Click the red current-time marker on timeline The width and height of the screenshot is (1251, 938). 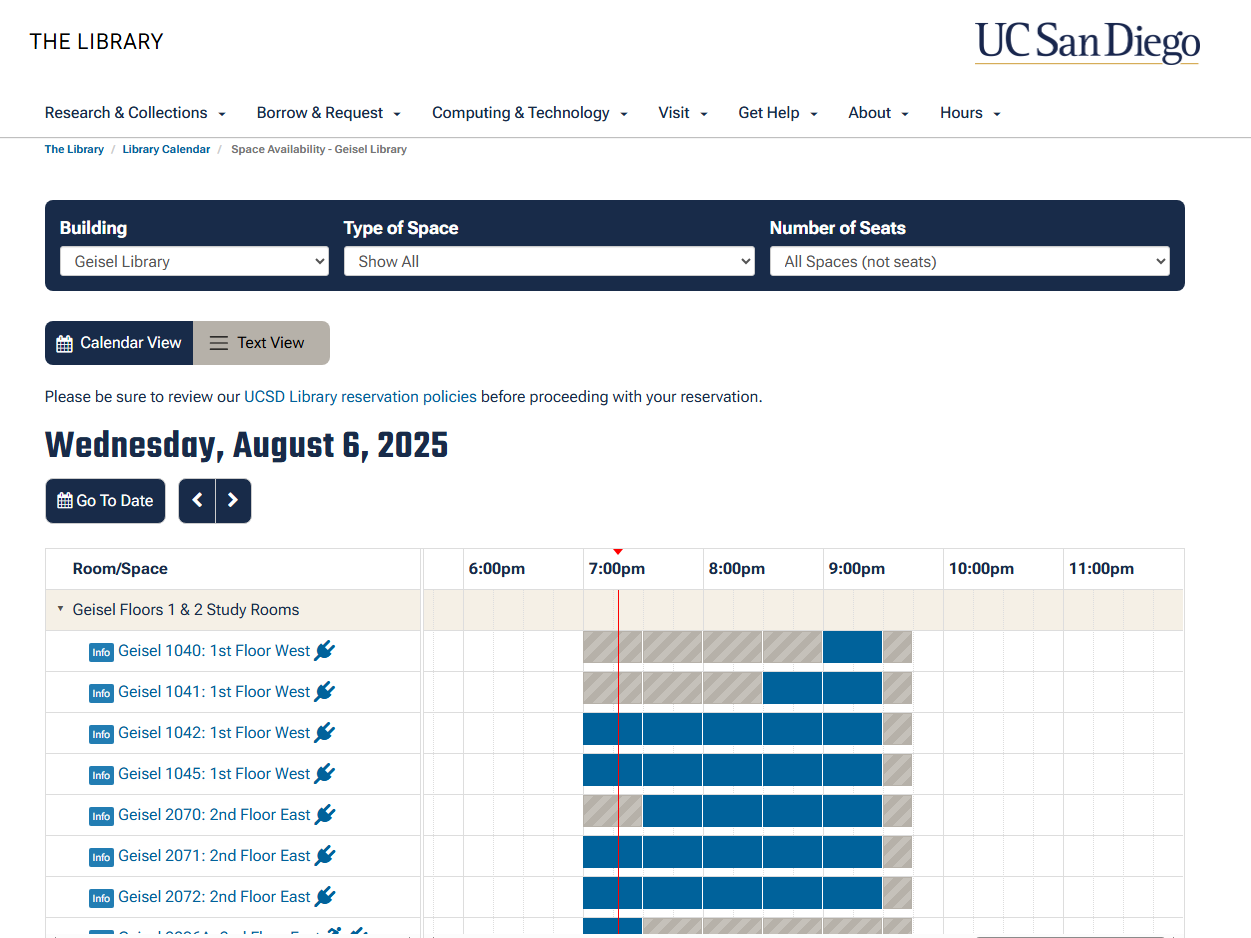coord(618,552)
